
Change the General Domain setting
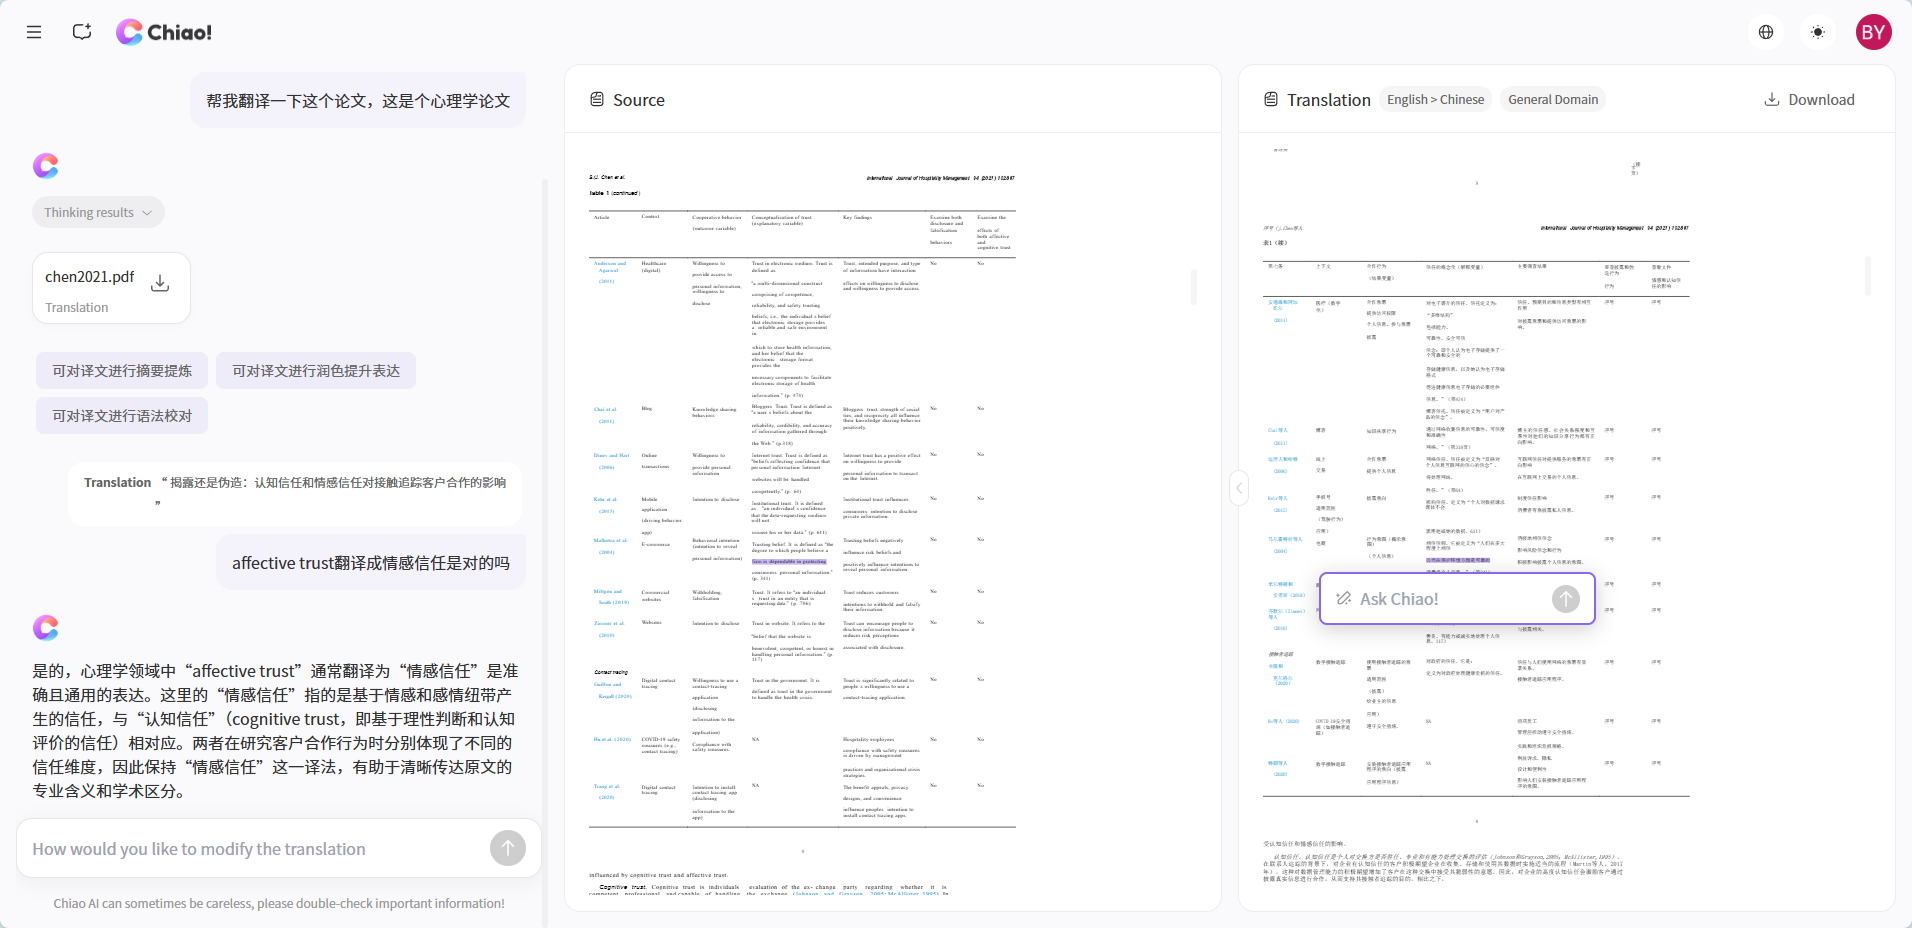pos(1552,100)
